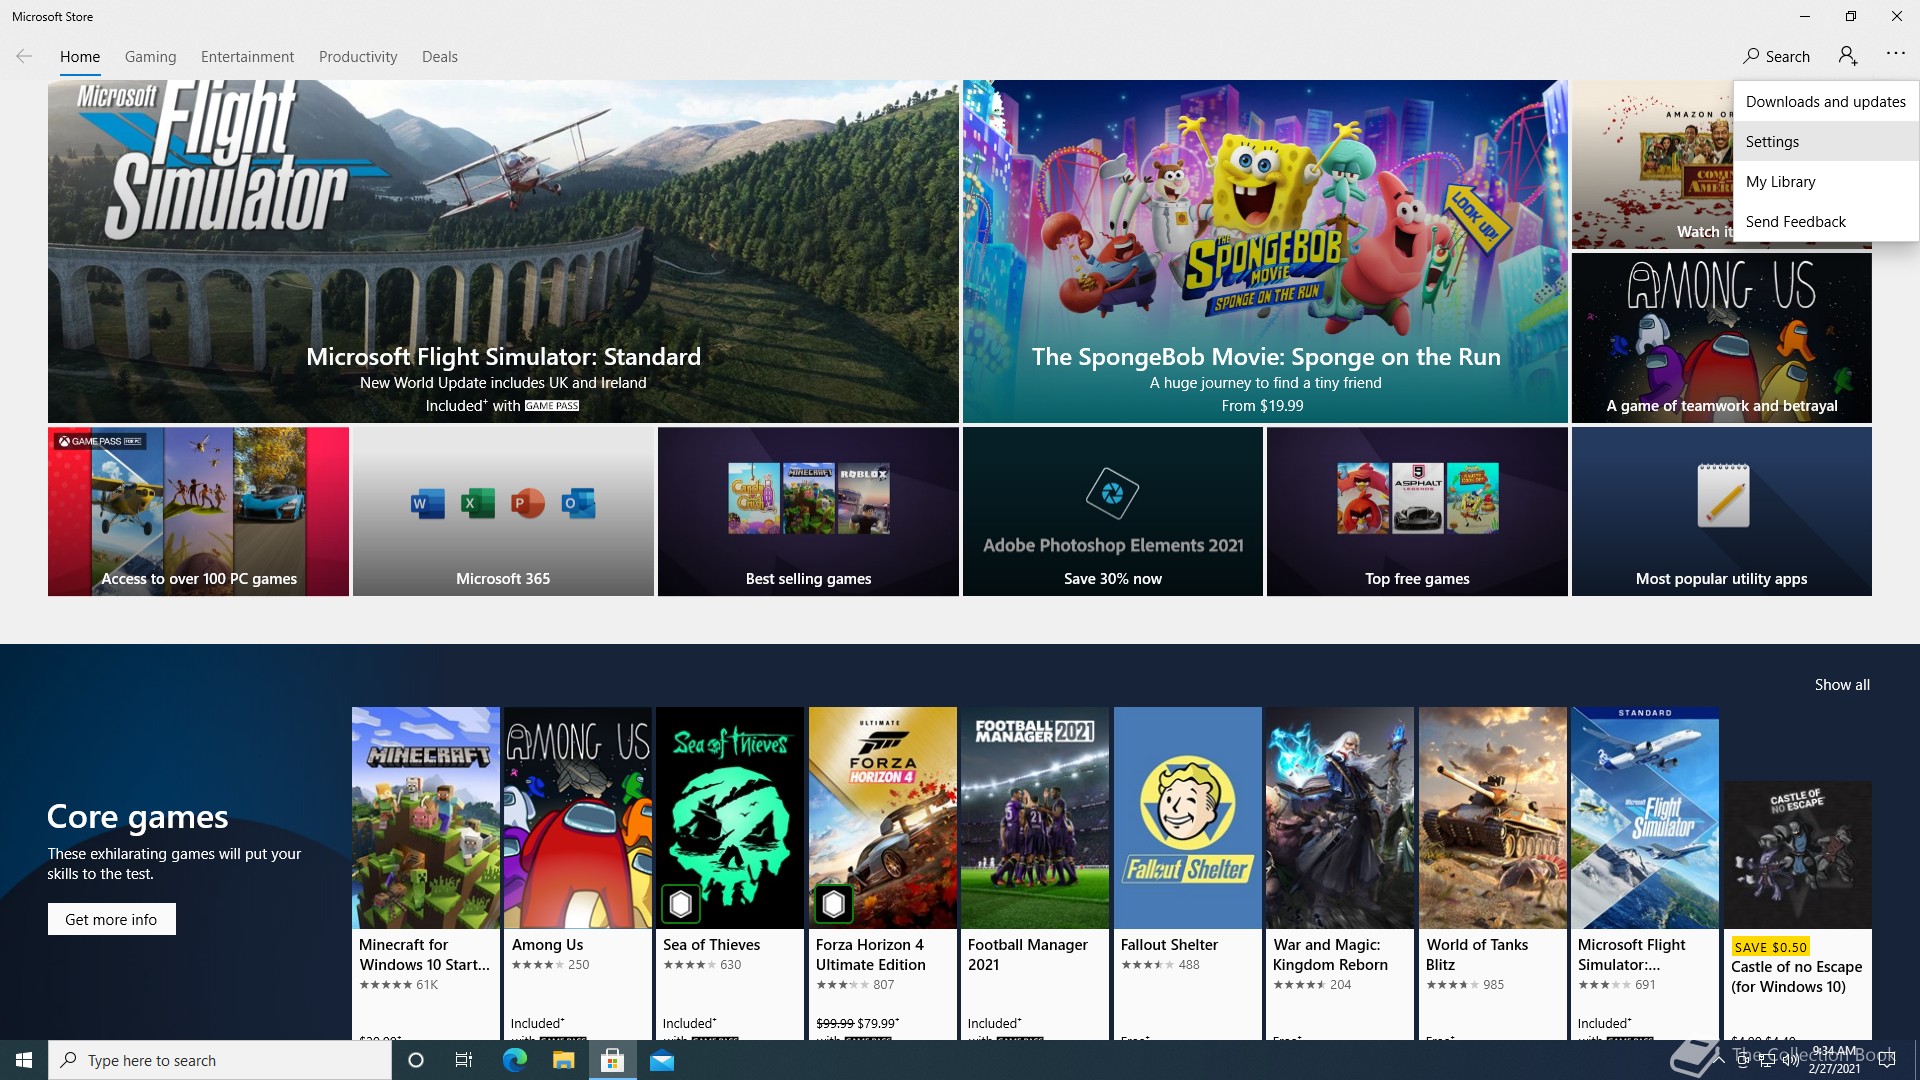Click the Adobe Photoshop Elements logo icon
The image size is (1920, 1080).
[x=1112, y=493]
